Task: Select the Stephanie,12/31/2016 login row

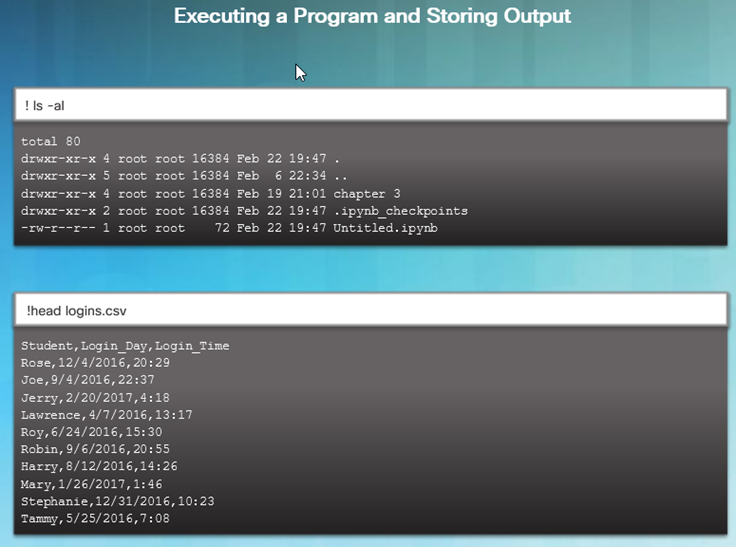Action: click(117, 501)
